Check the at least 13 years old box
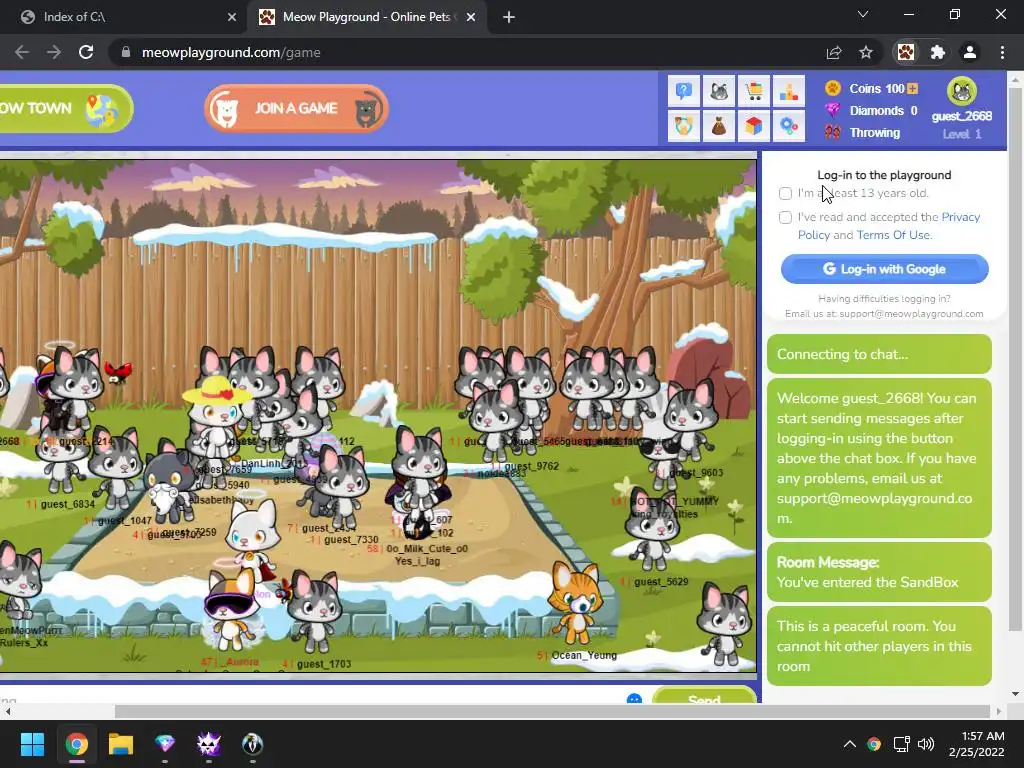Image resolution: width=1024 pixels, height=768 pixels. [x=786, y=193]
